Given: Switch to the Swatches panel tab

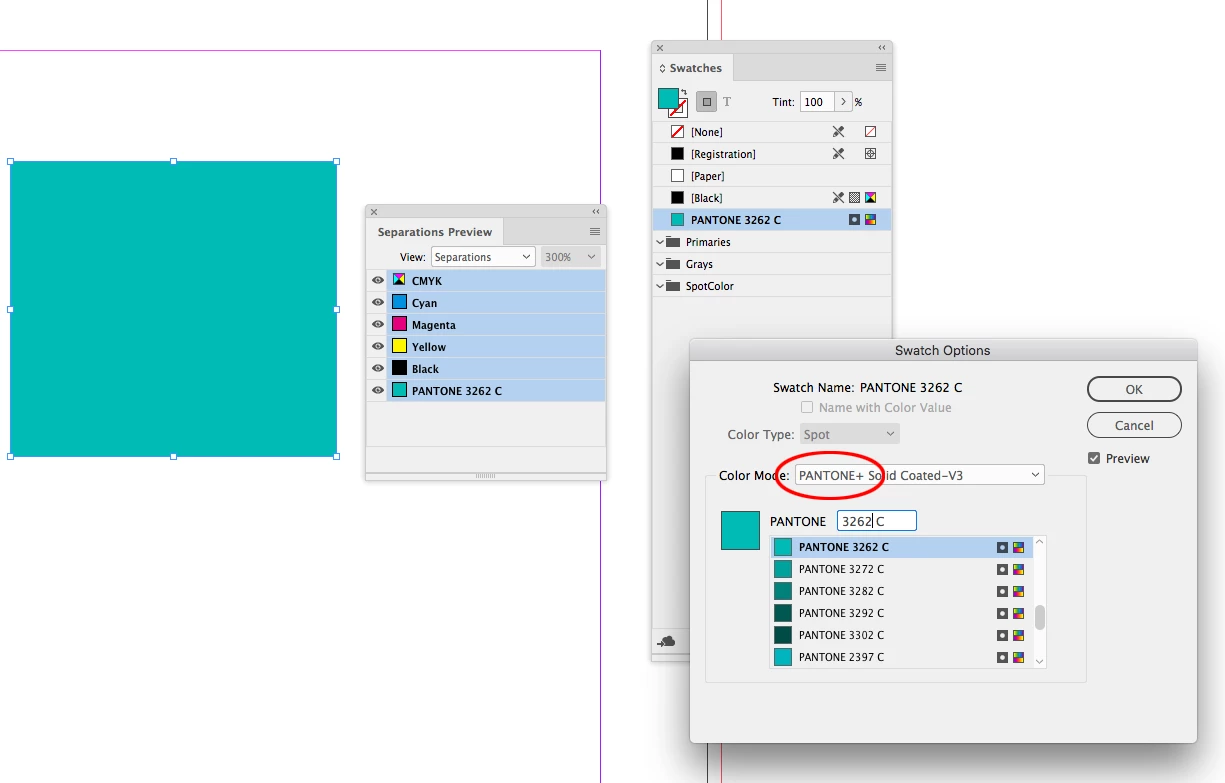Looking at the screenshot, I should coord(691,68).
